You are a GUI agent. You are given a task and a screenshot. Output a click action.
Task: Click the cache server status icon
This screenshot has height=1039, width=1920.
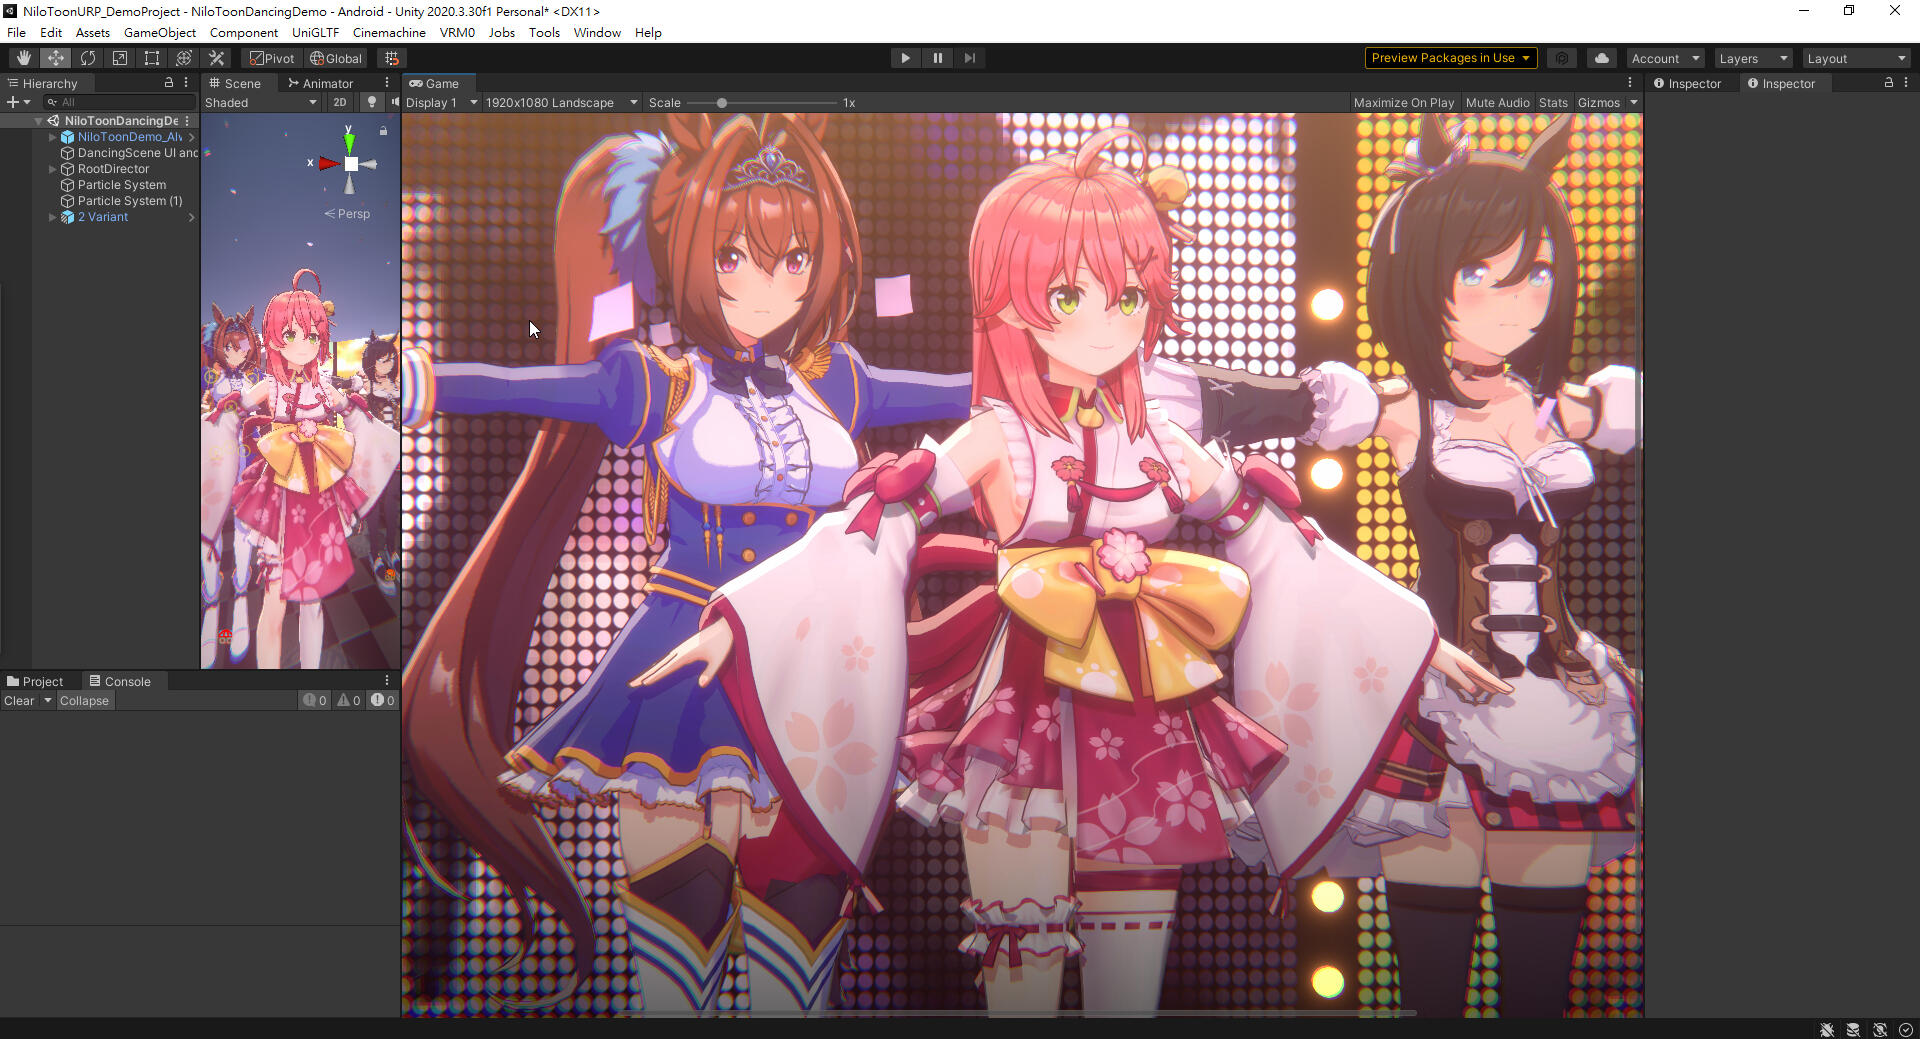[x=1853, y=1030]
